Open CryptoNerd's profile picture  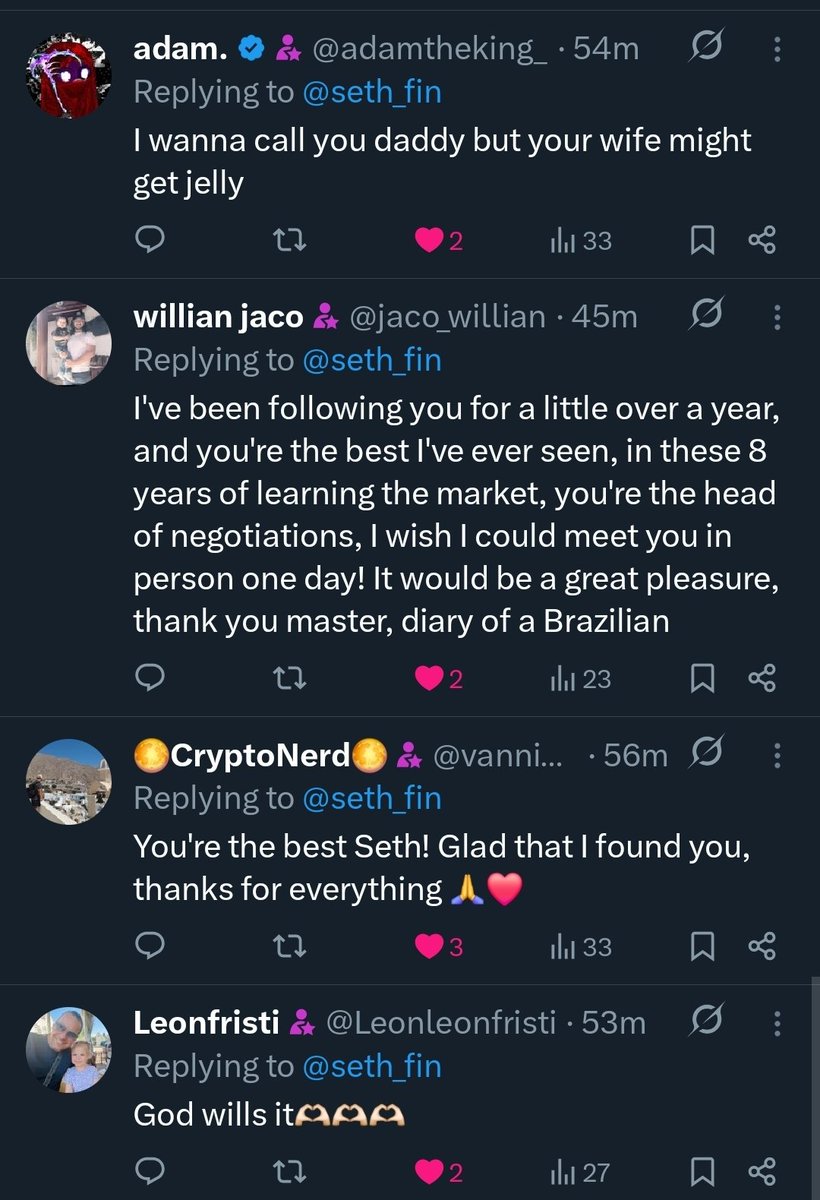pyautogui.click(x=68, y=781)
